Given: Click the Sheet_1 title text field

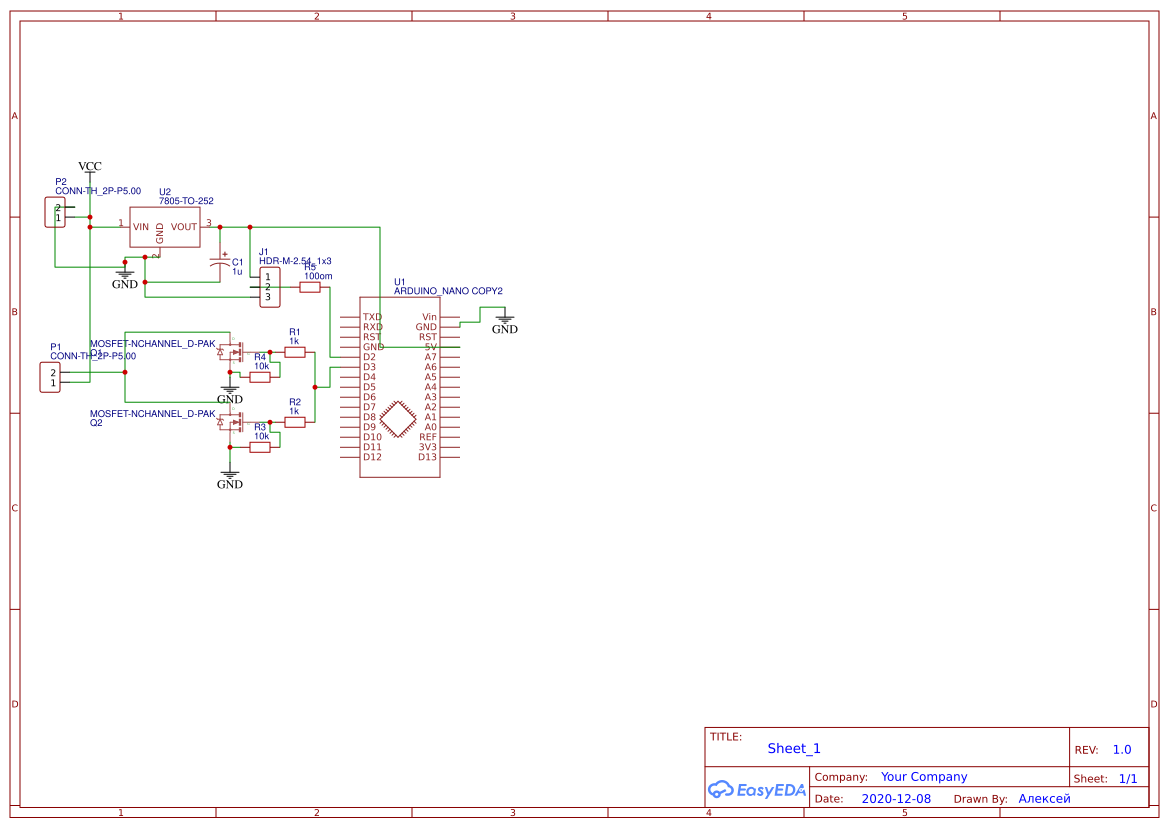Looking at the screenshot, I should tap(792, 748).
